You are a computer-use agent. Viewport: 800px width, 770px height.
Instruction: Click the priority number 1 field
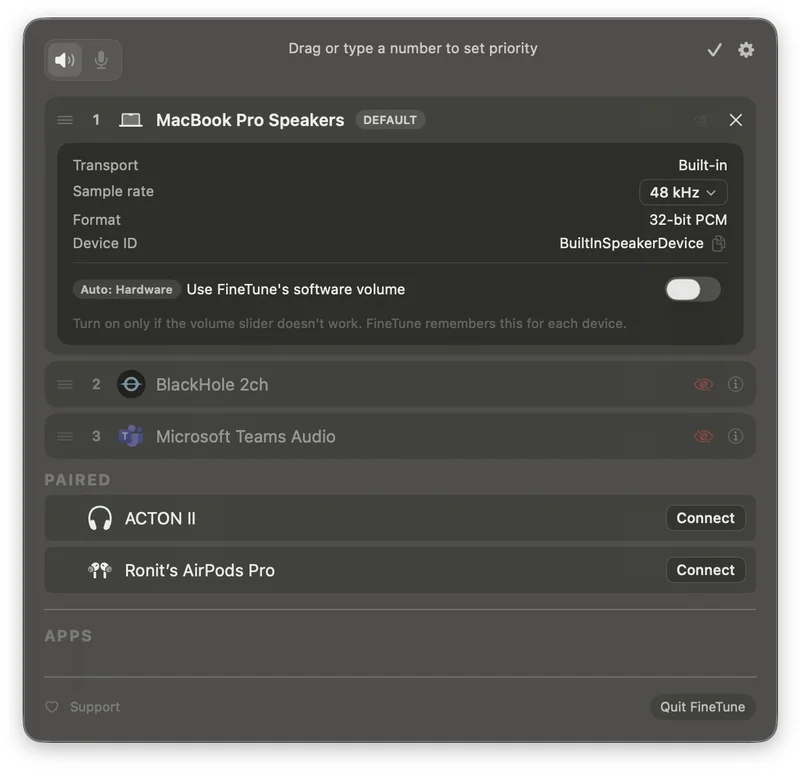96,120
